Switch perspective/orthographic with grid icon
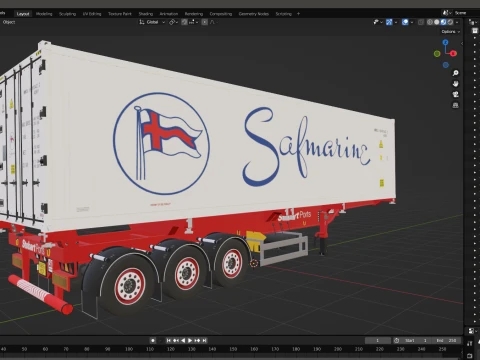 (x=455, y=105)
